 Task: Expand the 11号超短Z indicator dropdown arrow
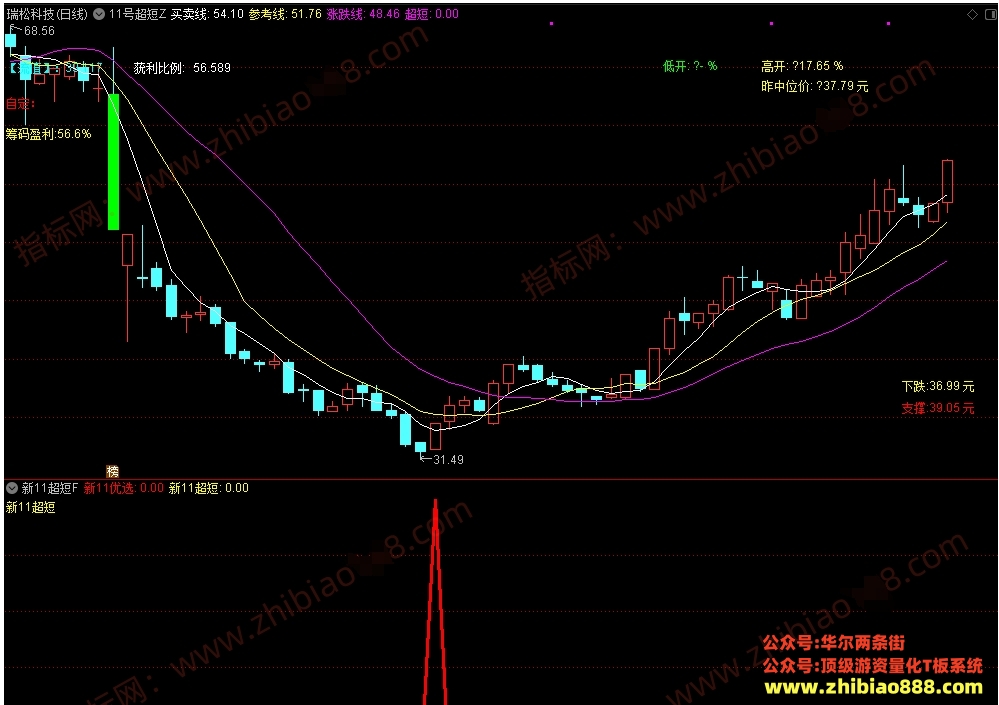(x=99, y=14)
